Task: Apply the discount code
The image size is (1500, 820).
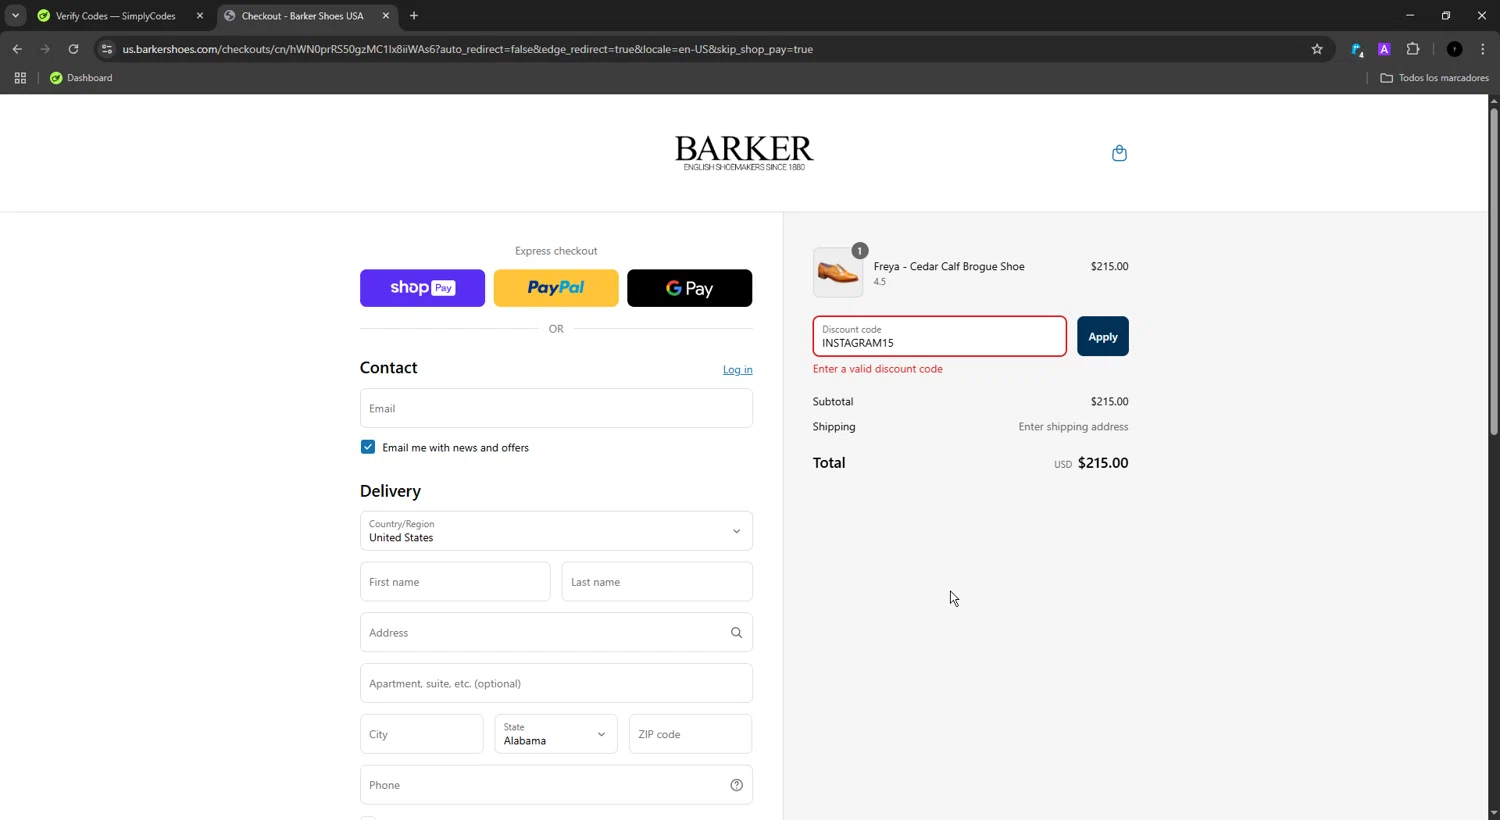Action: [x=1102, y=337]
